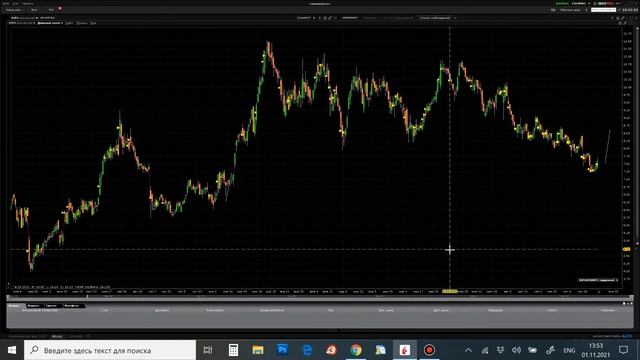
Task: Open the notepad-style app icon right of Chrome
Action: coord(380,350)
